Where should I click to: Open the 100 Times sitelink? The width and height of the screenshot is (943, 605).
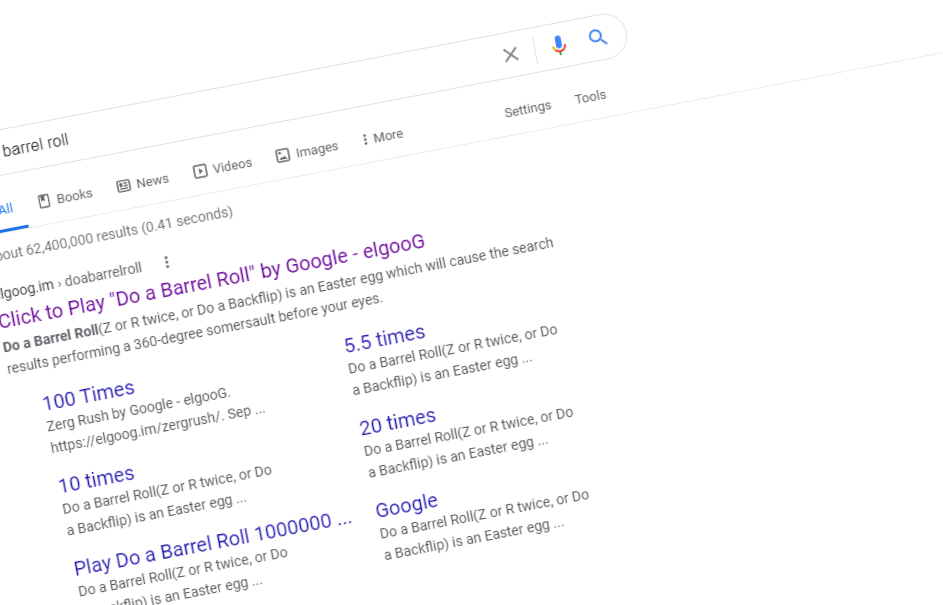tap(88, 395)
